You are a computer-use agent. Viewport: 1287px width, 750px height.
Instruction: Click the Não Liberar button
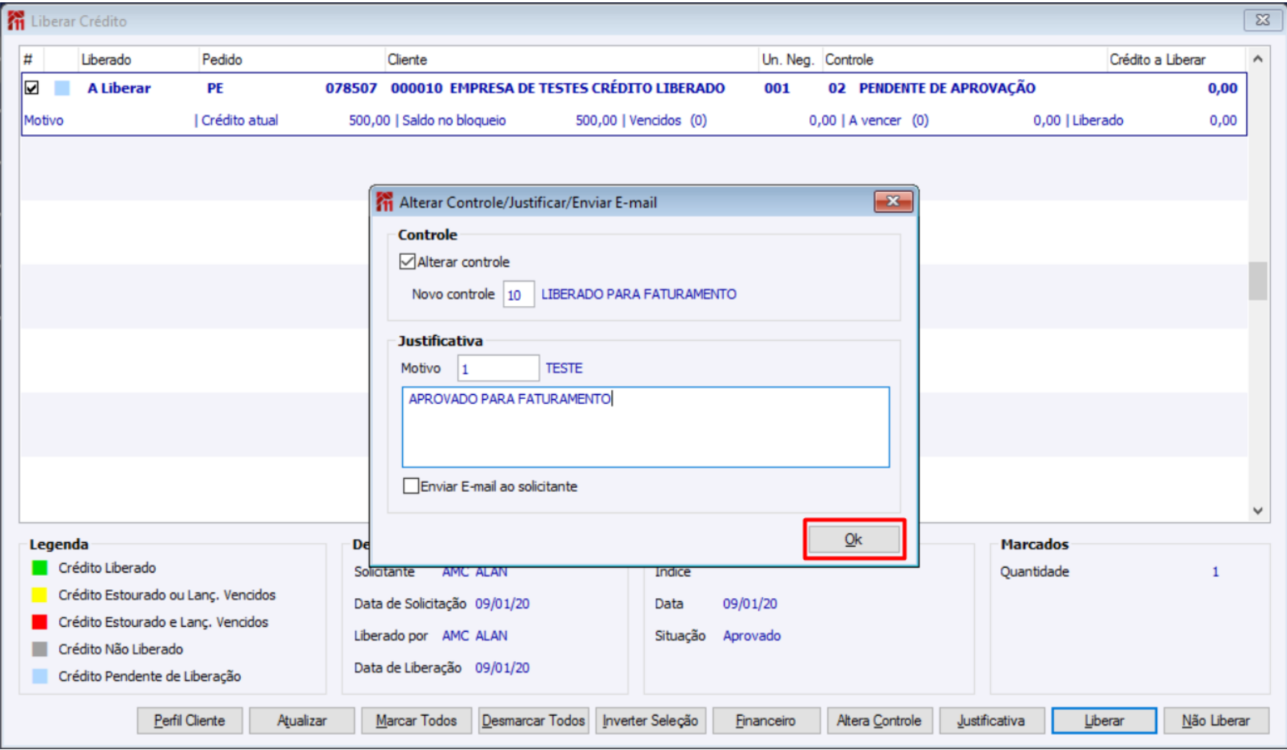(x=1216, y=721)
